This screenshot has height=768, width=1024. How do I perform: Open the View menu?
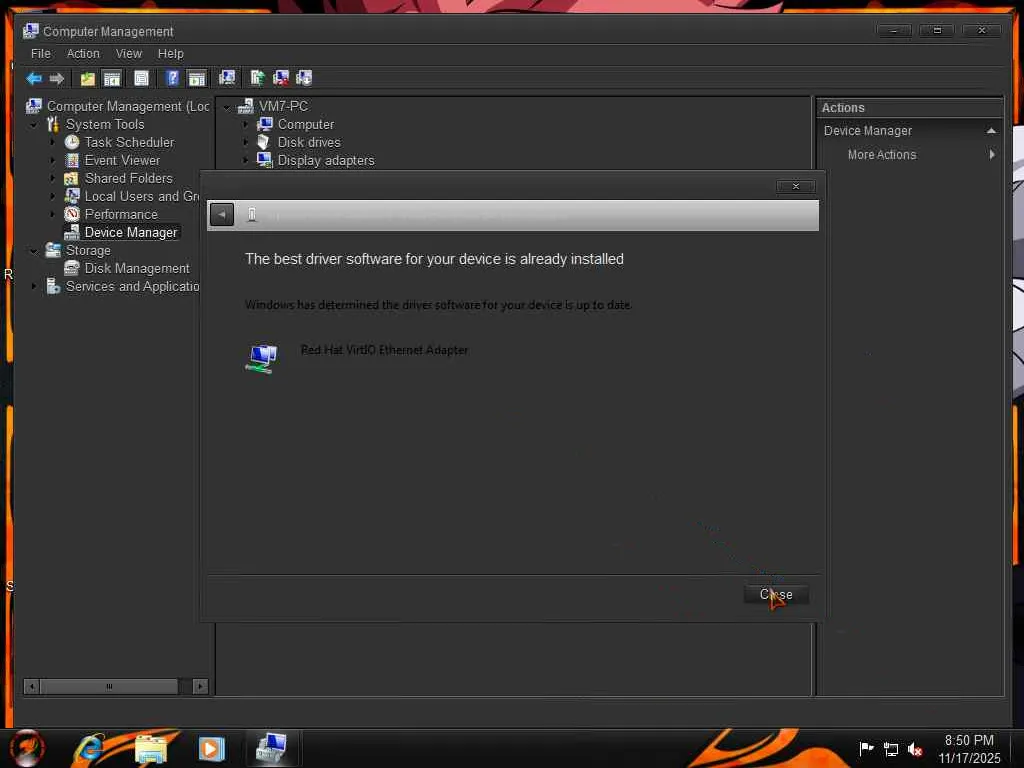click(x=129, y=54)
